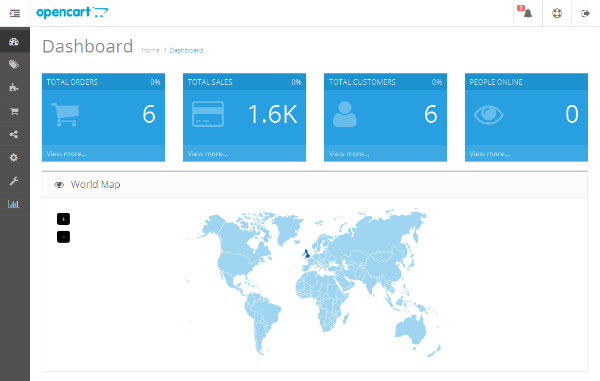
Task: Click the shopping cart icon in Total Orders tile
Action: point(65,114)
